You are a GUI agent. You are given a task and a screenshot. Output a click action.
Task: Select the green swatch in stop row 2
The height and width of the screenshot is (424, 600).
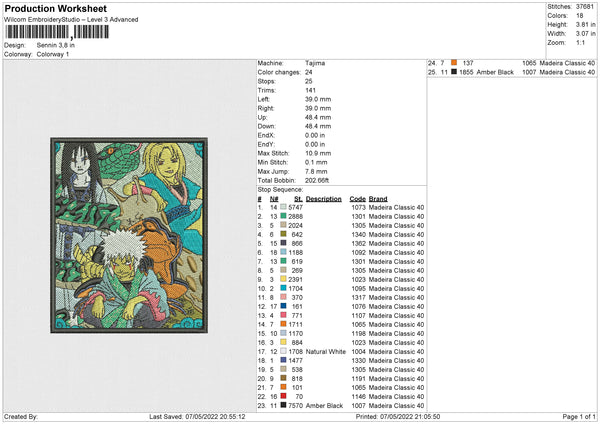click(283, 216)
